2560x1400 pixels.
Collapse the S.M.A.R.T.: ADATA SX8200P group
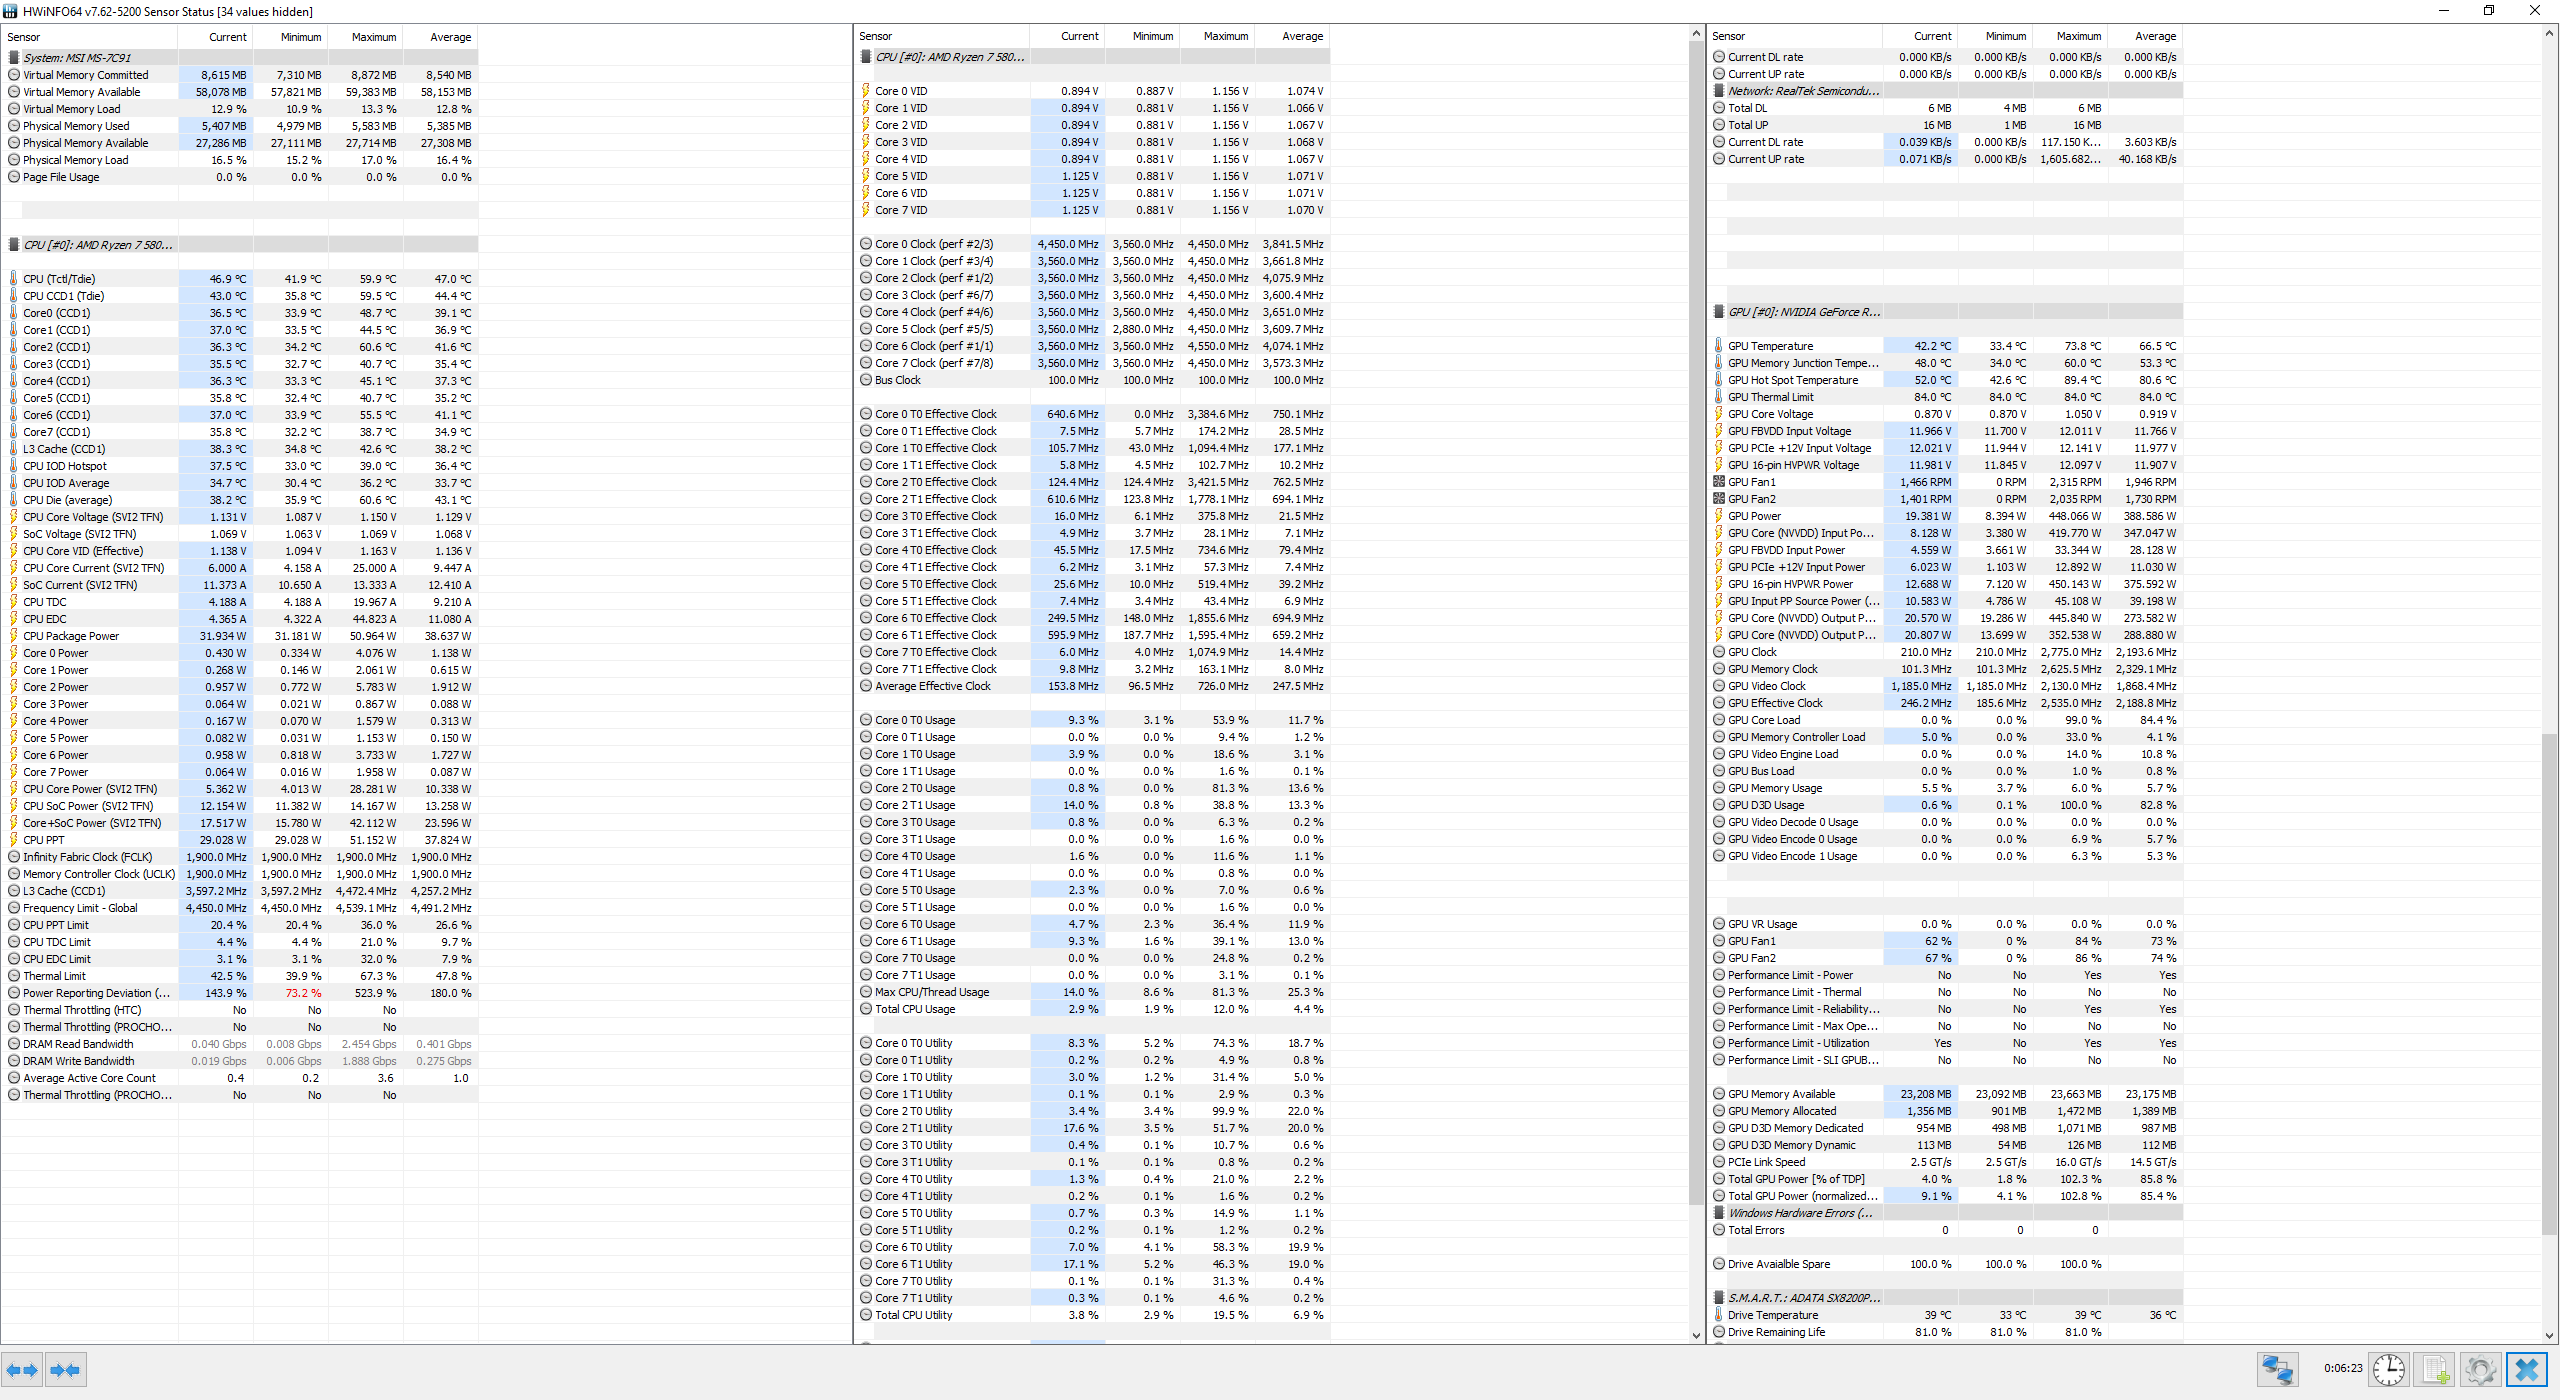pos(1803,1298)
